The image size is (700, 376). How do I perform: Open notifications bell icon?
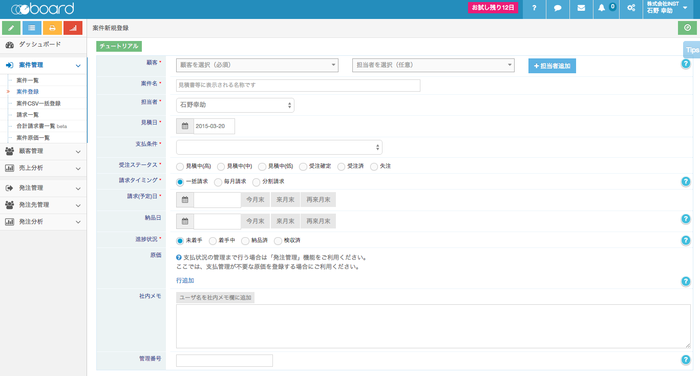point(602,8)
